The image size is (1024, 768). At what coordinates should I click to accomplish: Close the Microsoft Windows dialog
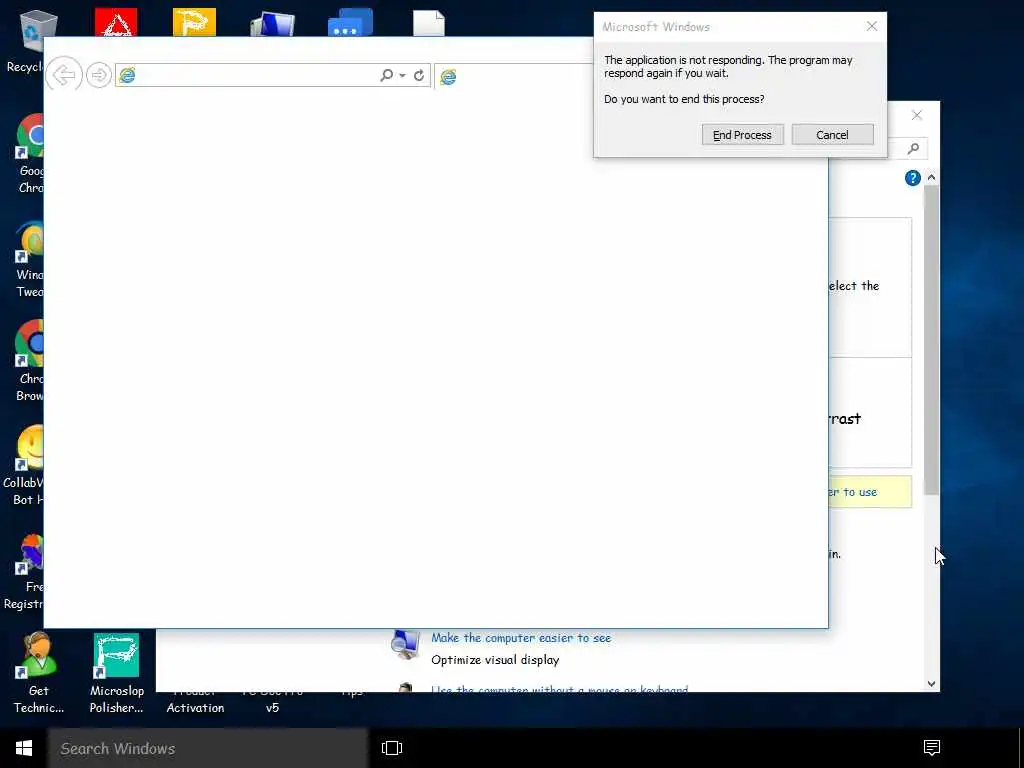pos(872,26)
